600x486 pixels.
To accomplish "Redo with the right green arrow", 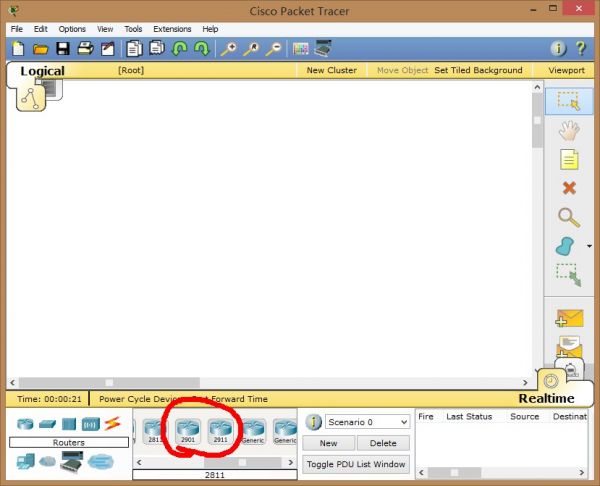I will point(202,49).
